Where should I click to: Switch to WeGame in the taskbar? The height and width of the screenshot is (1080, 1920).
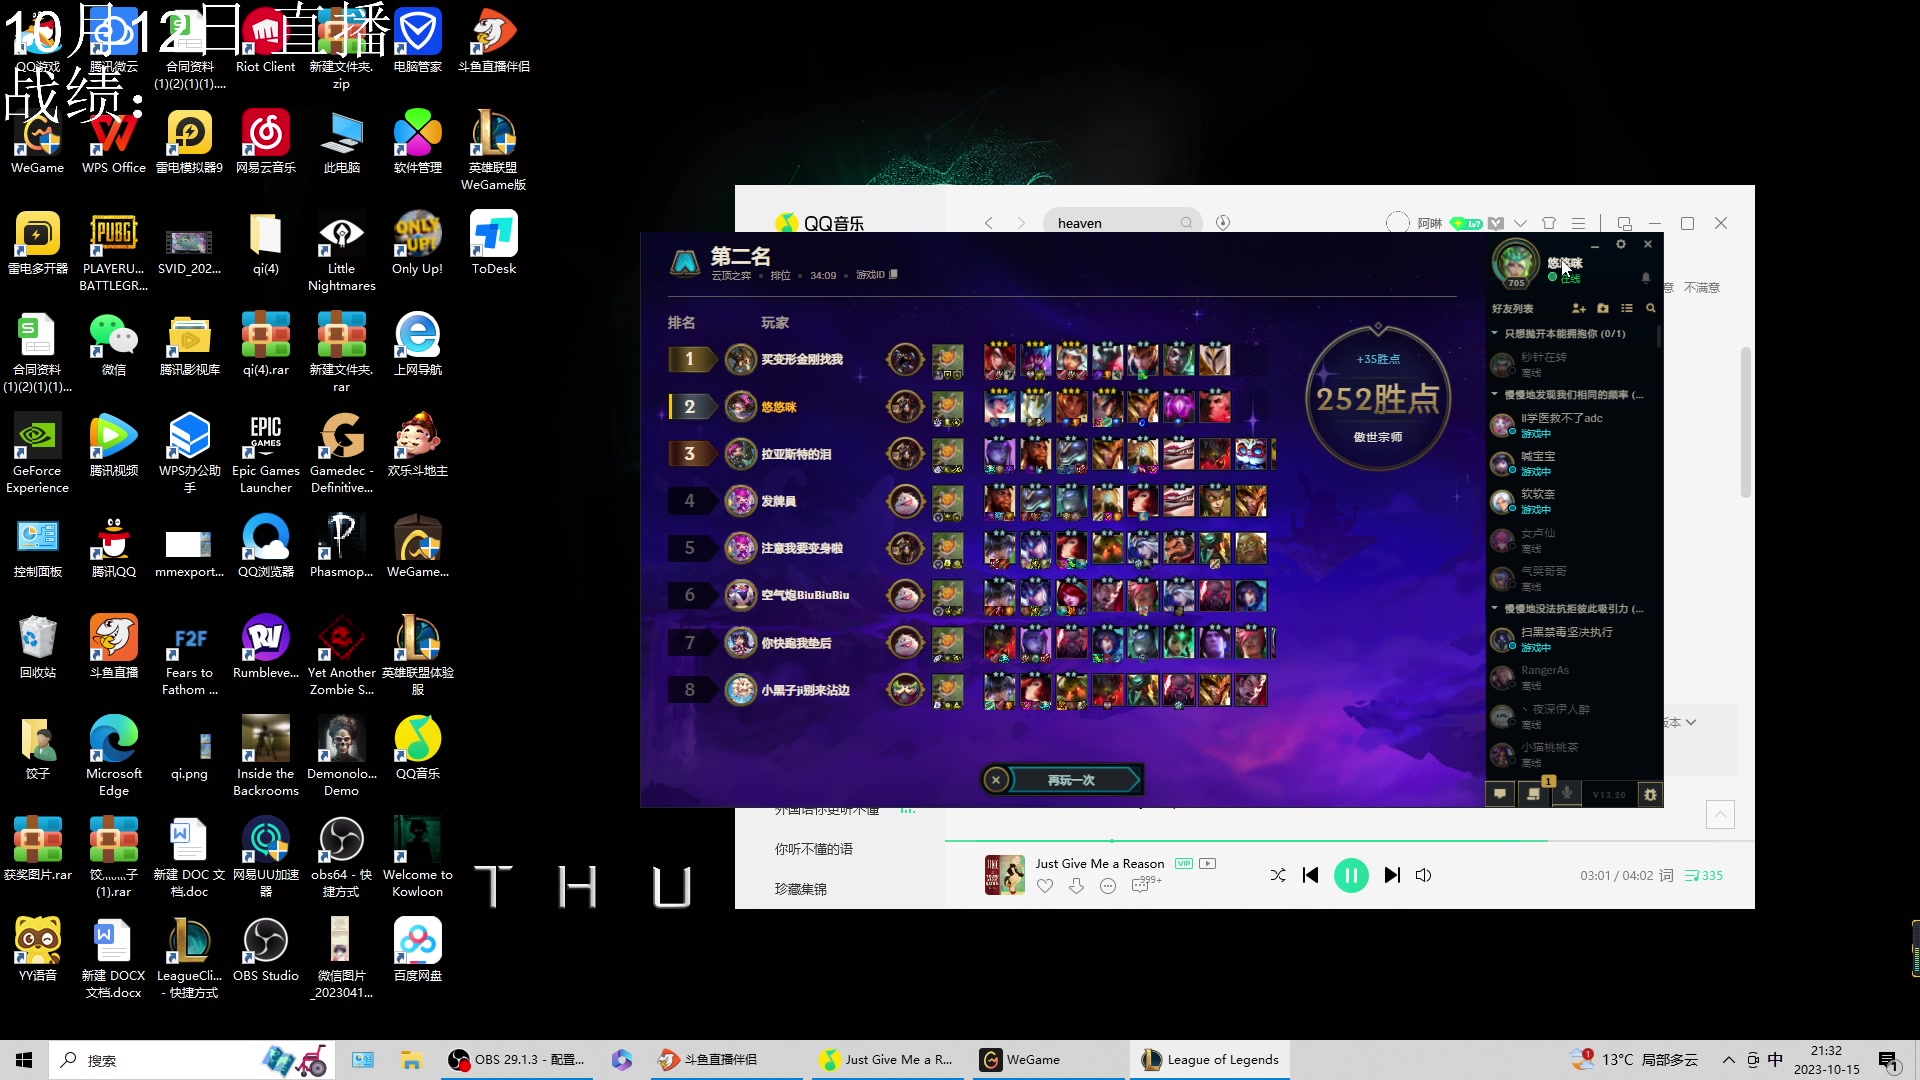pyautogui.click(x=1046, y=1060)
